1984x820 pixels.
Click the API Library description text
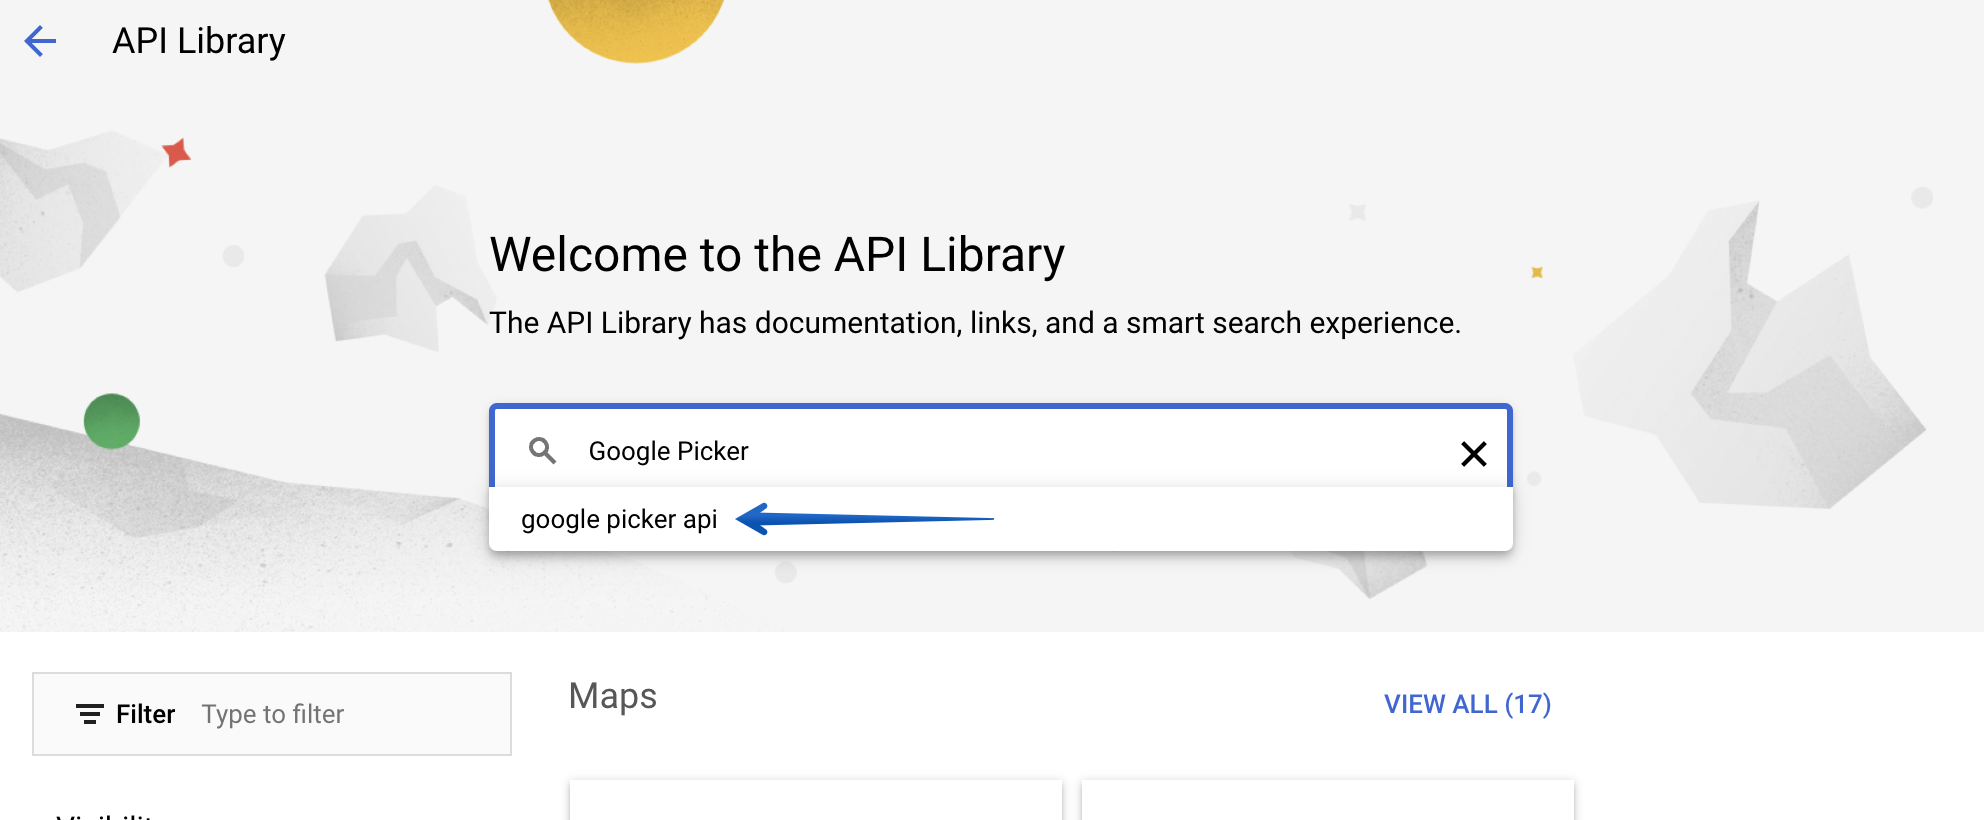click(x=975, y=323)
